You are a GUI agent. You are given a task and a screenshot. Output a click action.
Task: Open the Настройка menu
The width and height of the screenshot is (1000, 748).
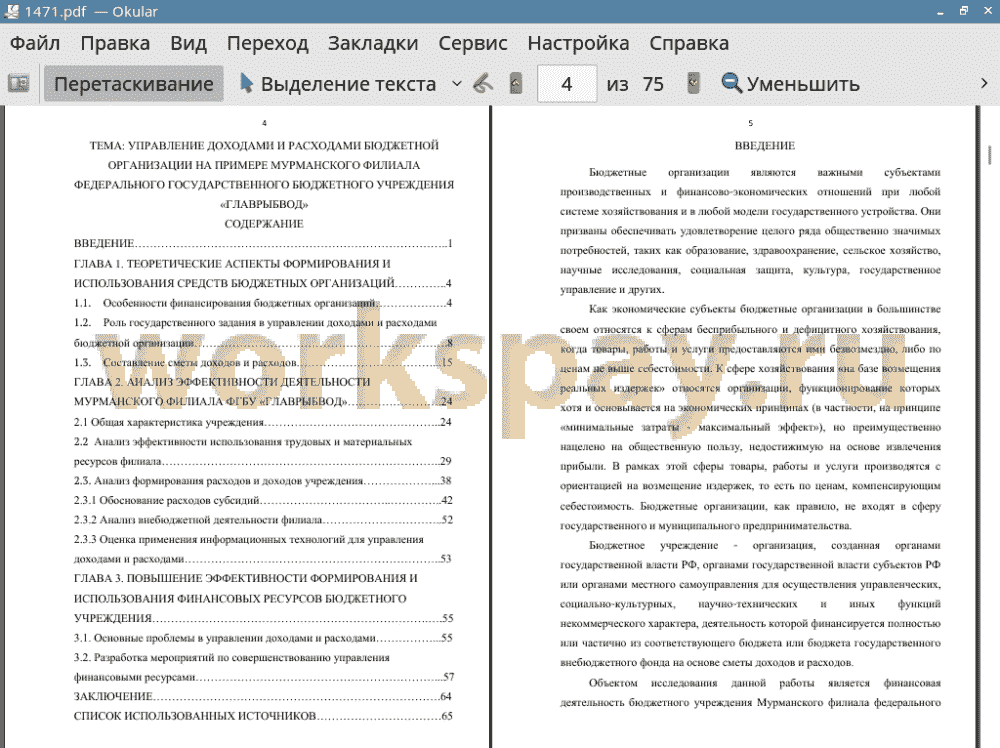click(578, 43)
